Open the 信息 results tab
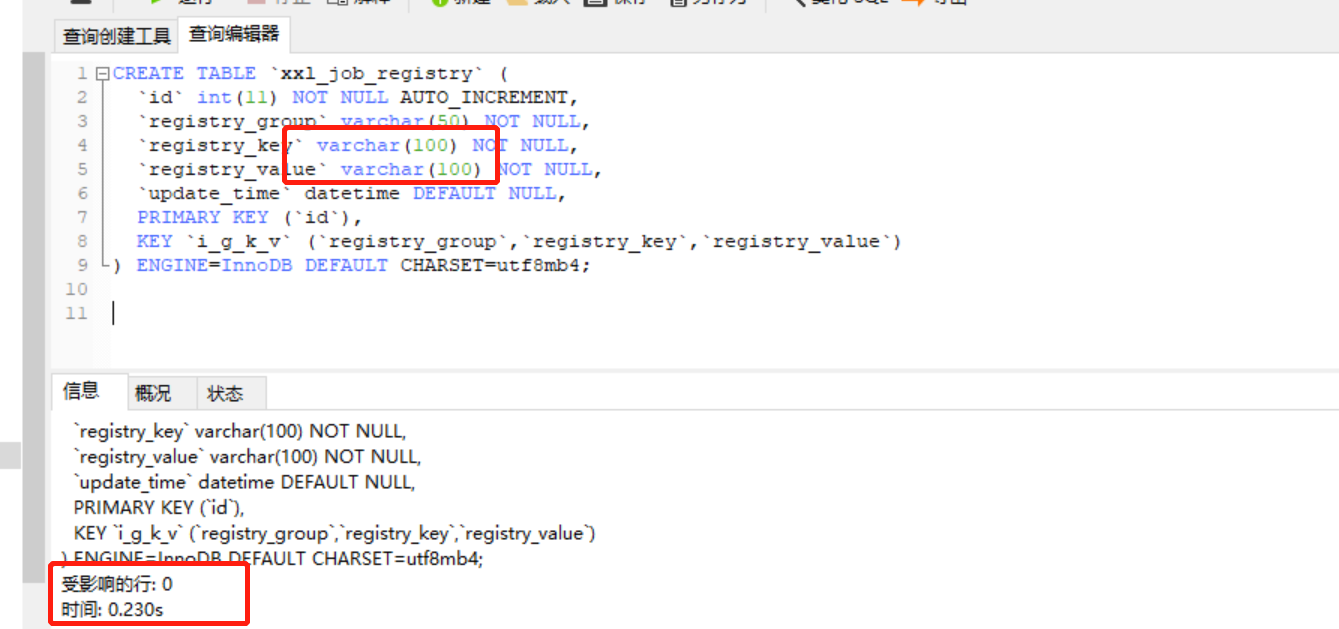Viewport: 1339px width, 629px height. point(82,392)
